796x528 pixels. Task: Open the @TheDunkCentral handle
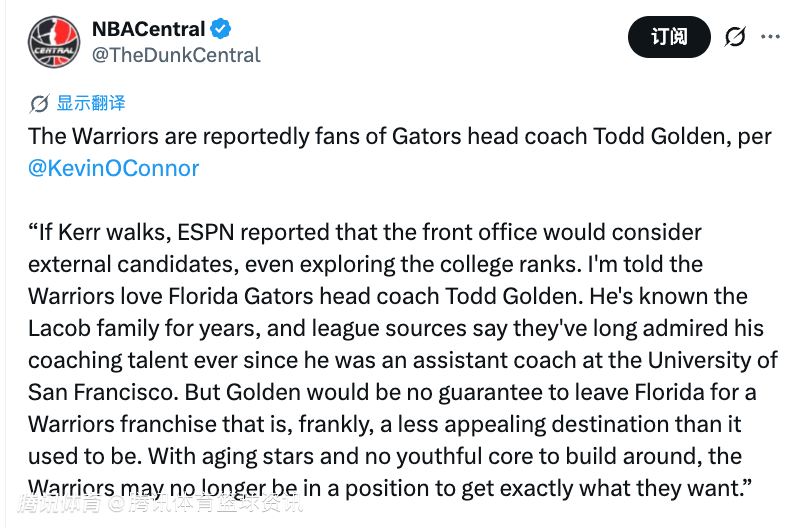[176, 55]
